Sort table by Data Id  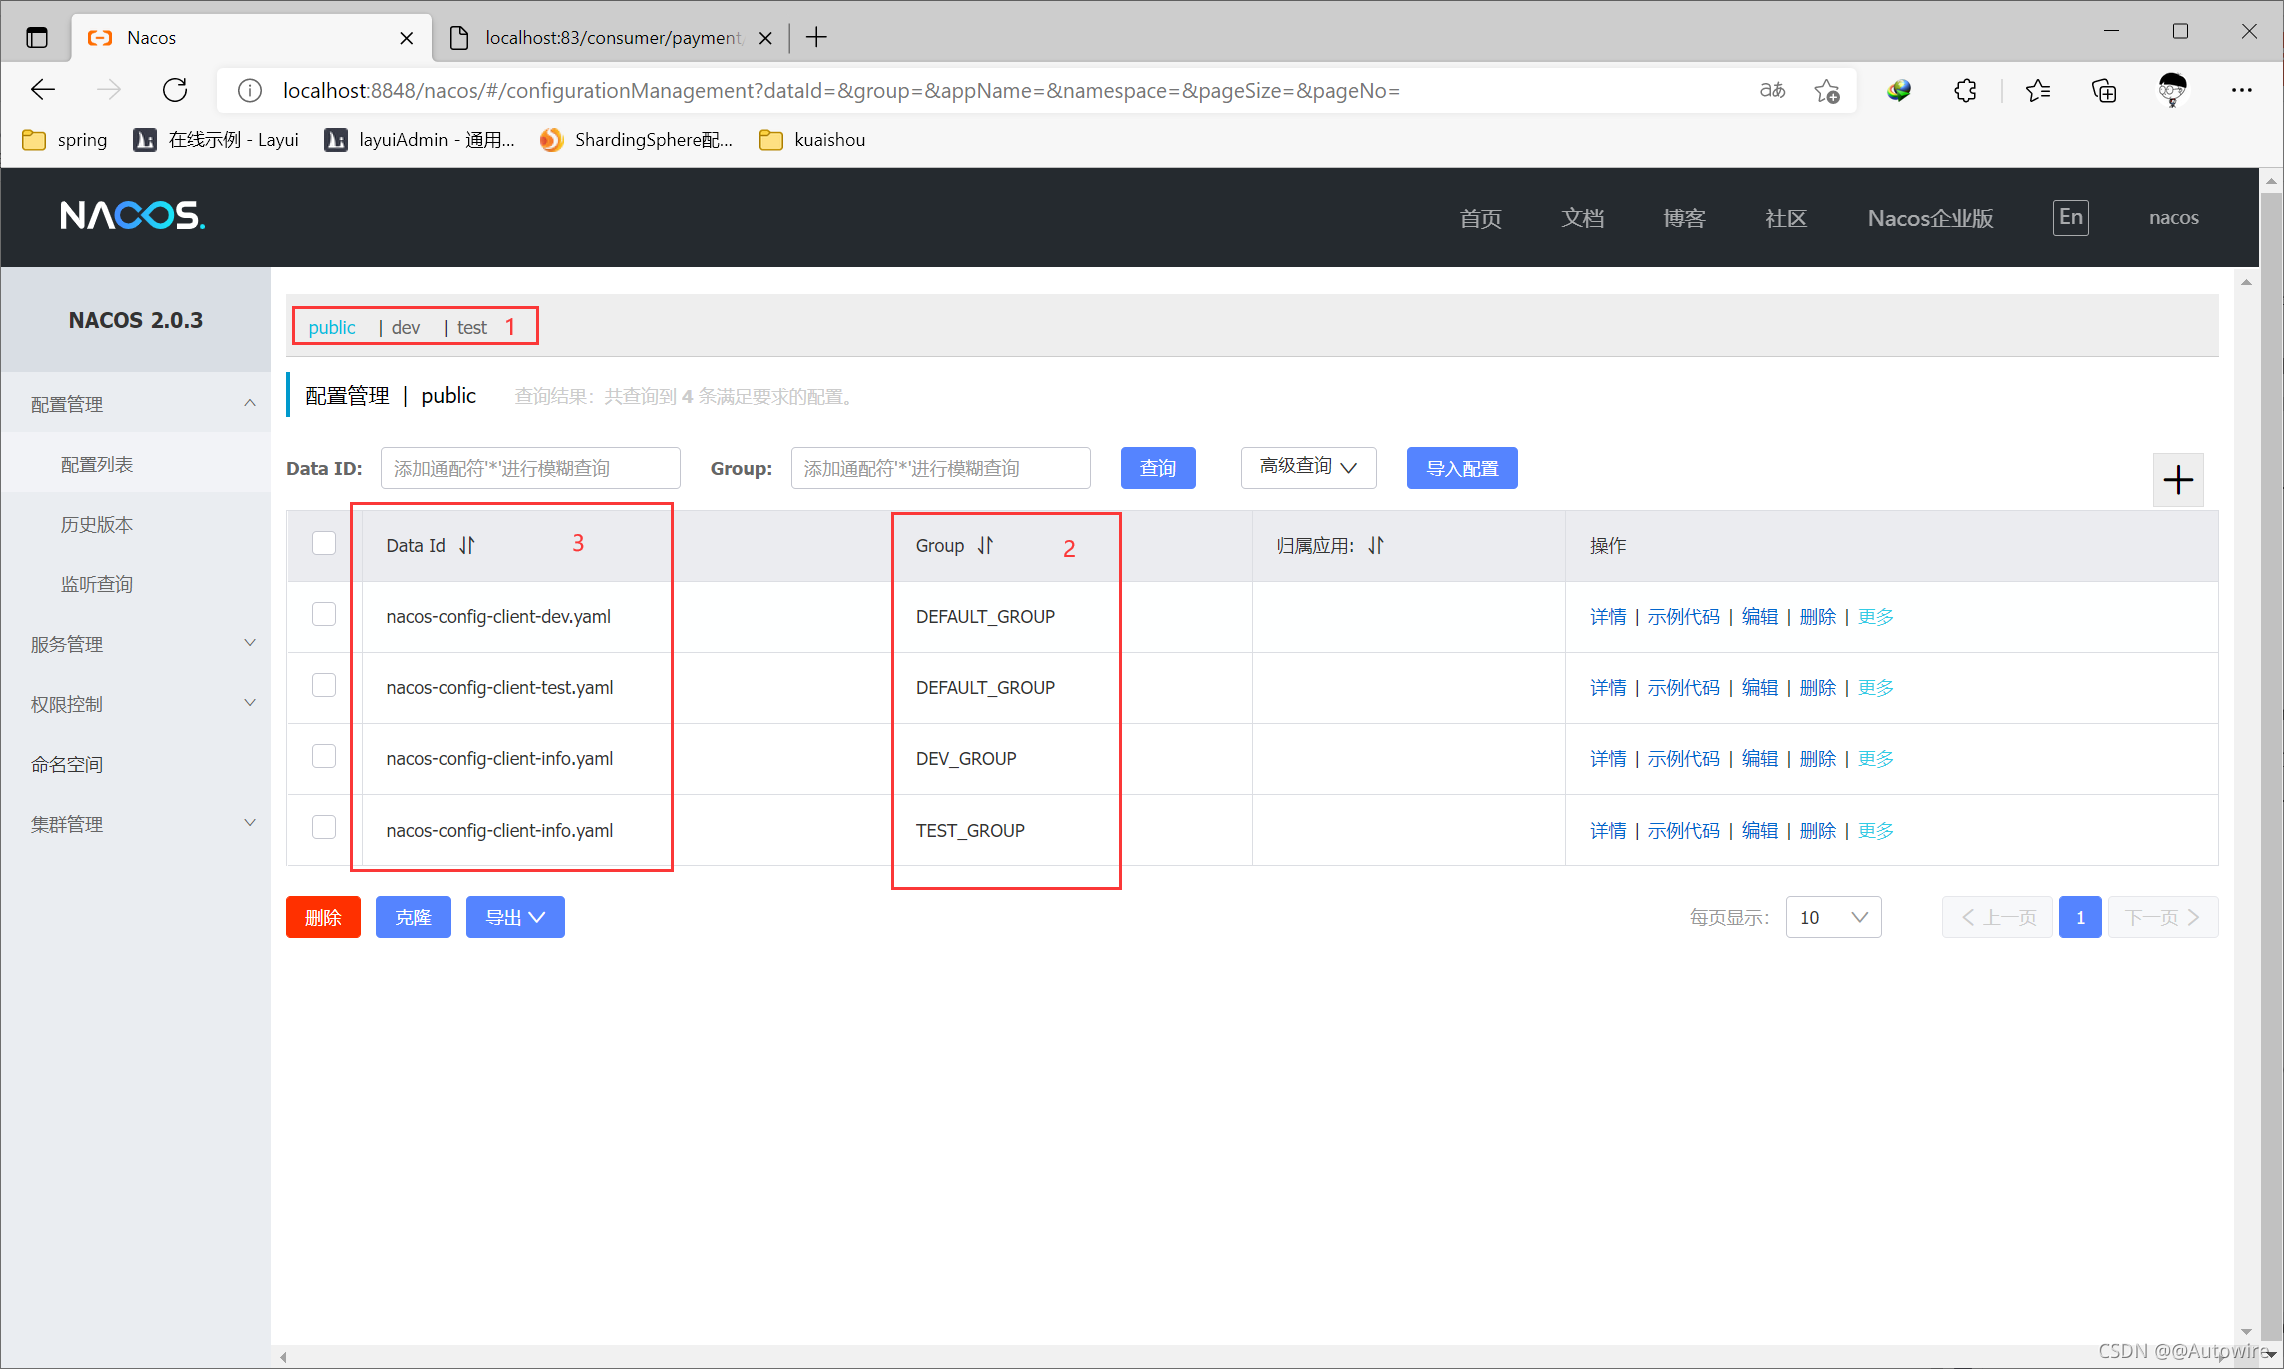click(467, 545)
